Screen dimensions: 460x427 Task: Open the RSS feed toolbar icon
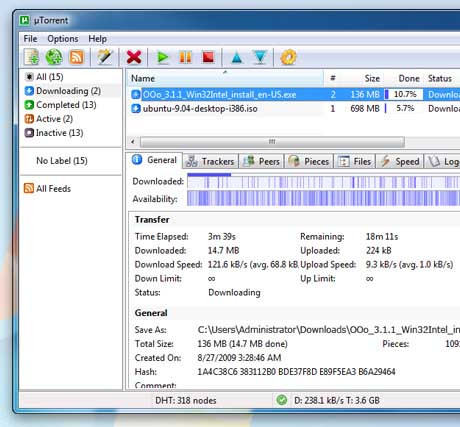click(77, 57)
